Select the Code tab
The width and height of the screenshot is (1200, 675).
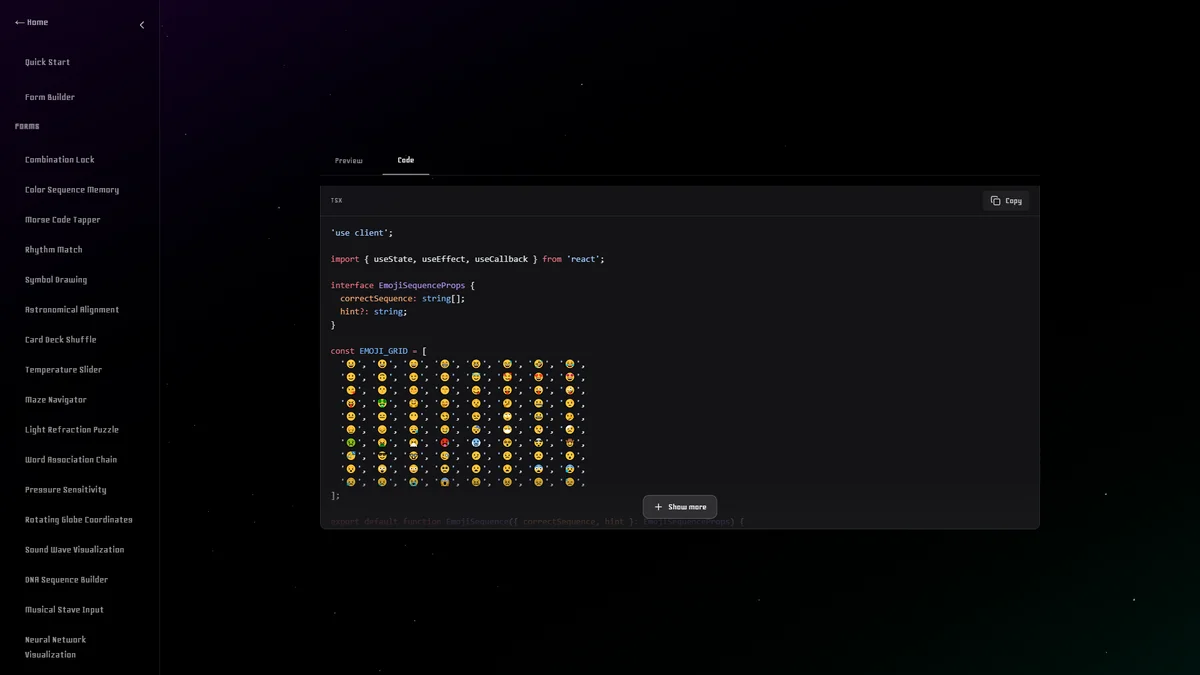click(x=405, y=160)
